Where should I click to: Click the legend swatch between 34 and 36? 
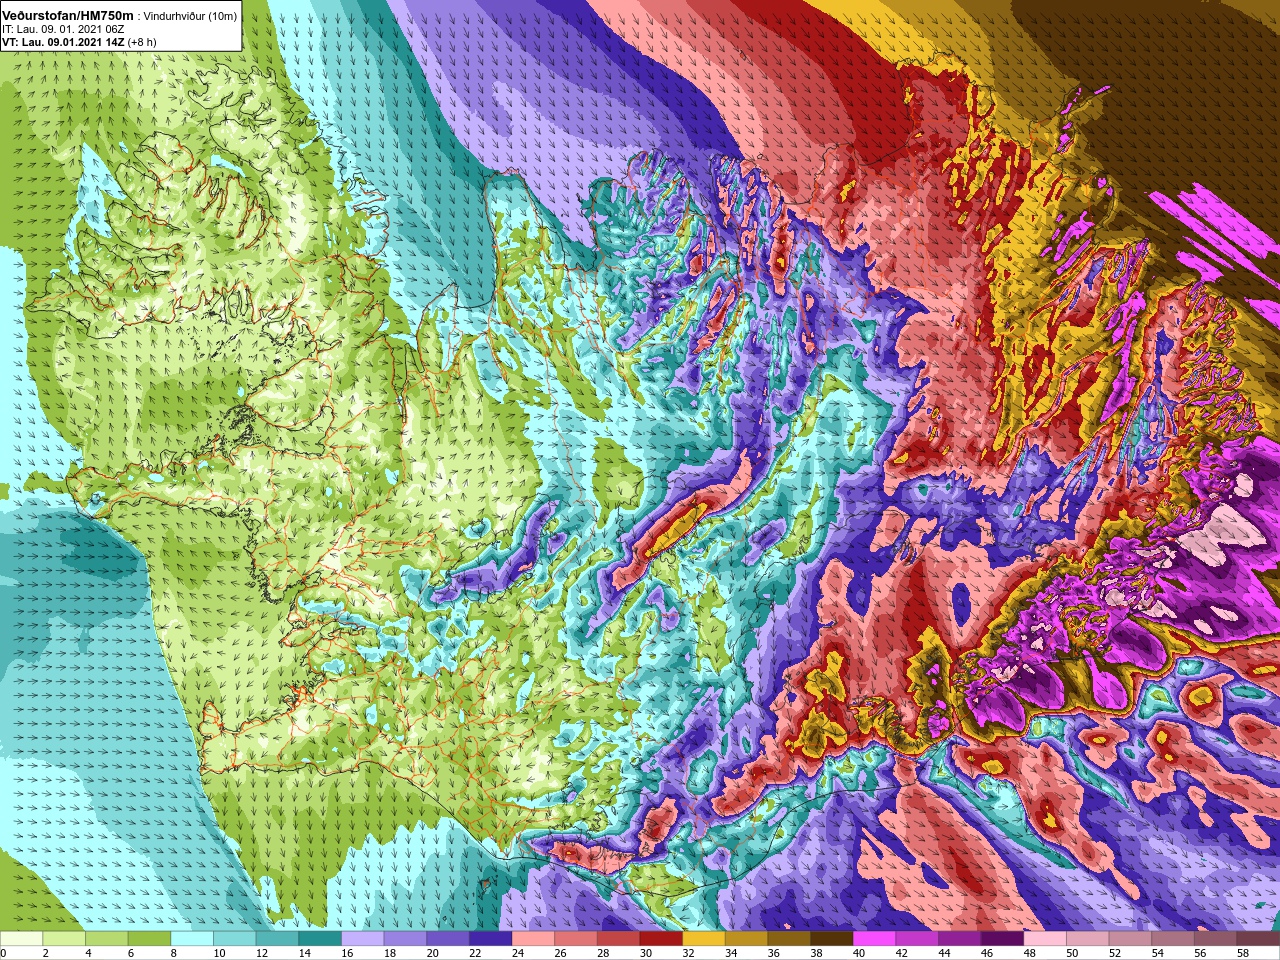point(747,940)
